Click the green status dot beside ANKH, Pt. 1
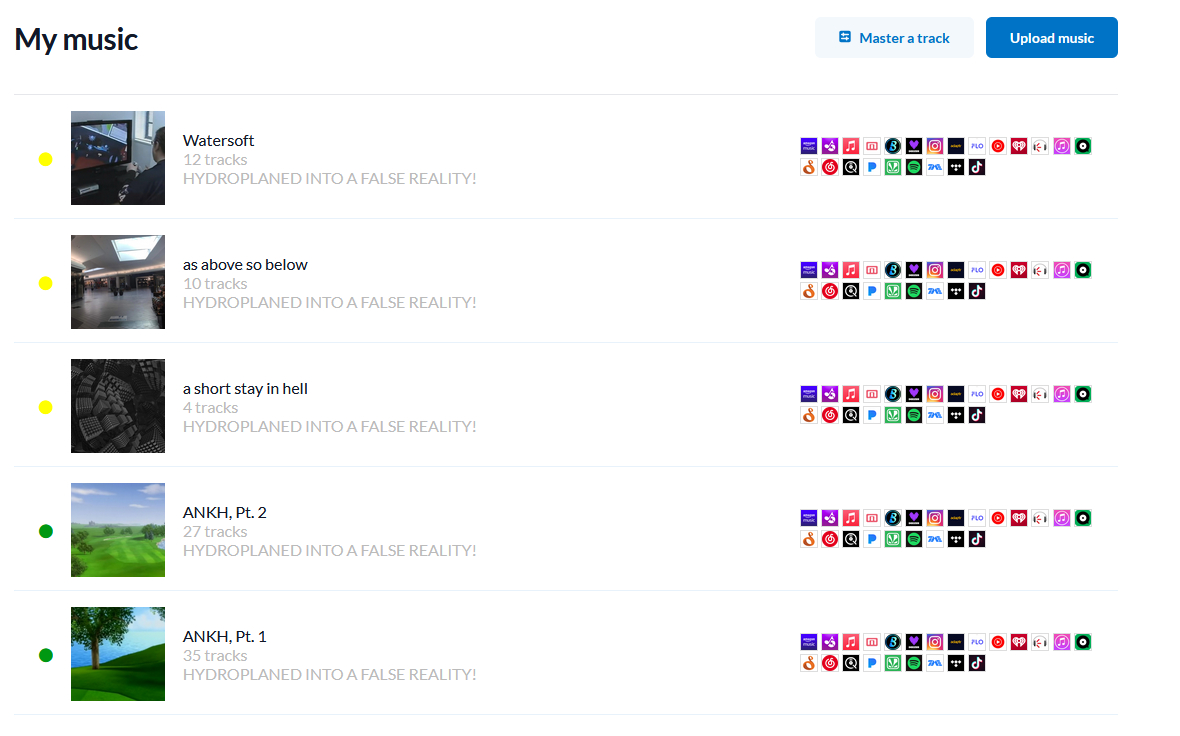The width and height of the screenshot is (1180, 736). coord(45,655)
